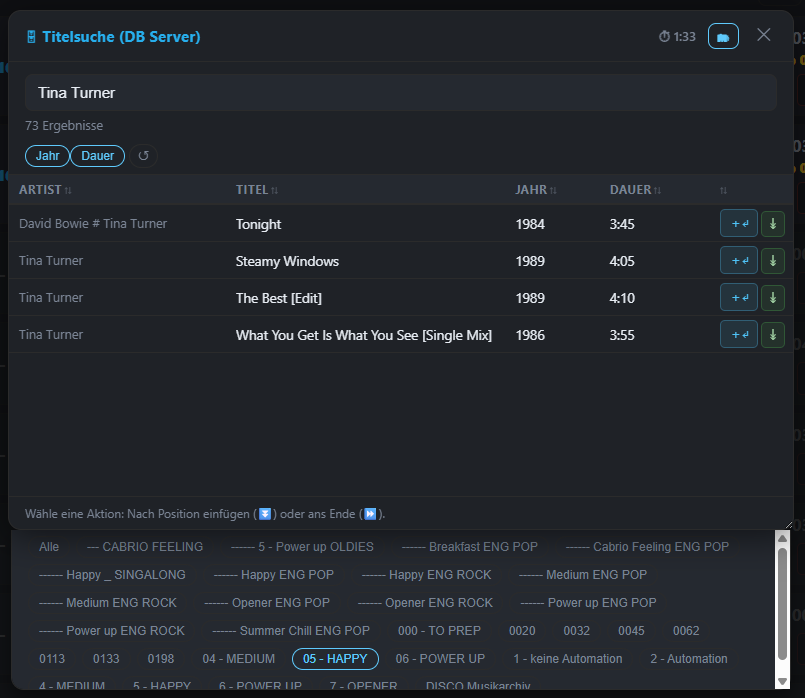The height and width of the screenshot is (698, 805).
Task: Sort results by the JAHR column
Action: (x=535, y=190)
